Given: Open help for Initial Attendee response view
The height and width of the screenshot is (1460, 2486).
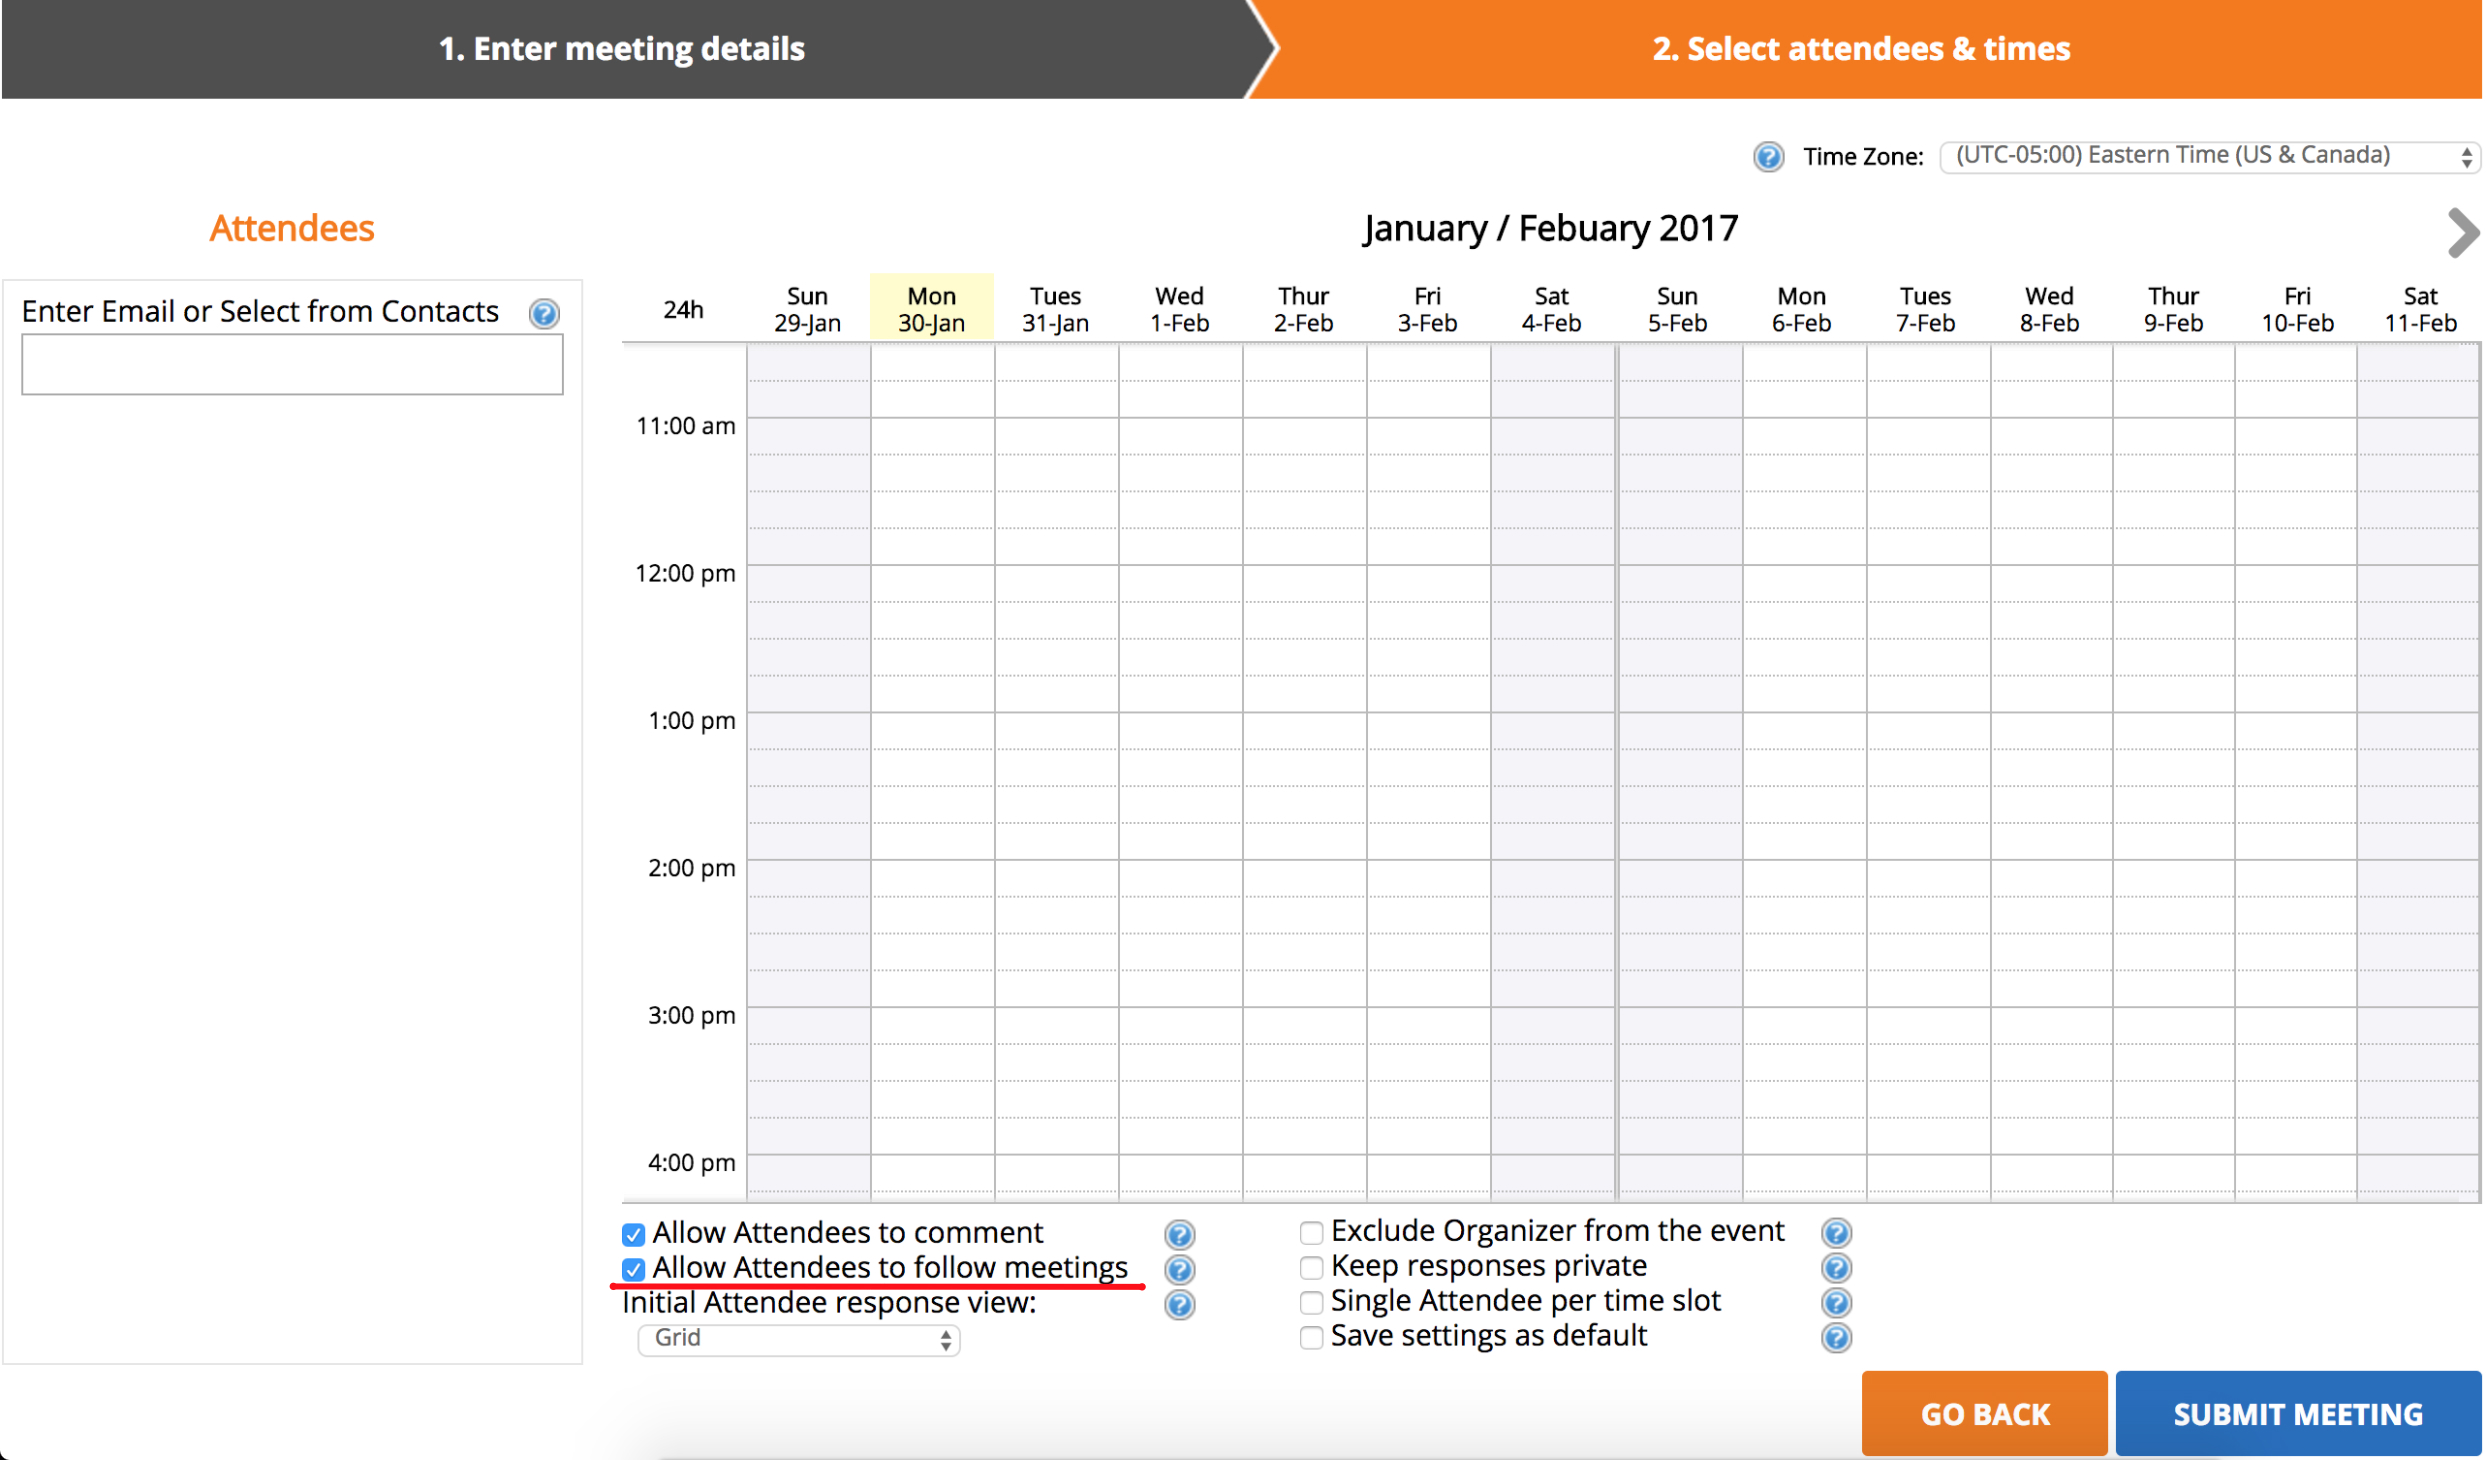Looking at the screenshot, I should [x=1180, y=1304].
